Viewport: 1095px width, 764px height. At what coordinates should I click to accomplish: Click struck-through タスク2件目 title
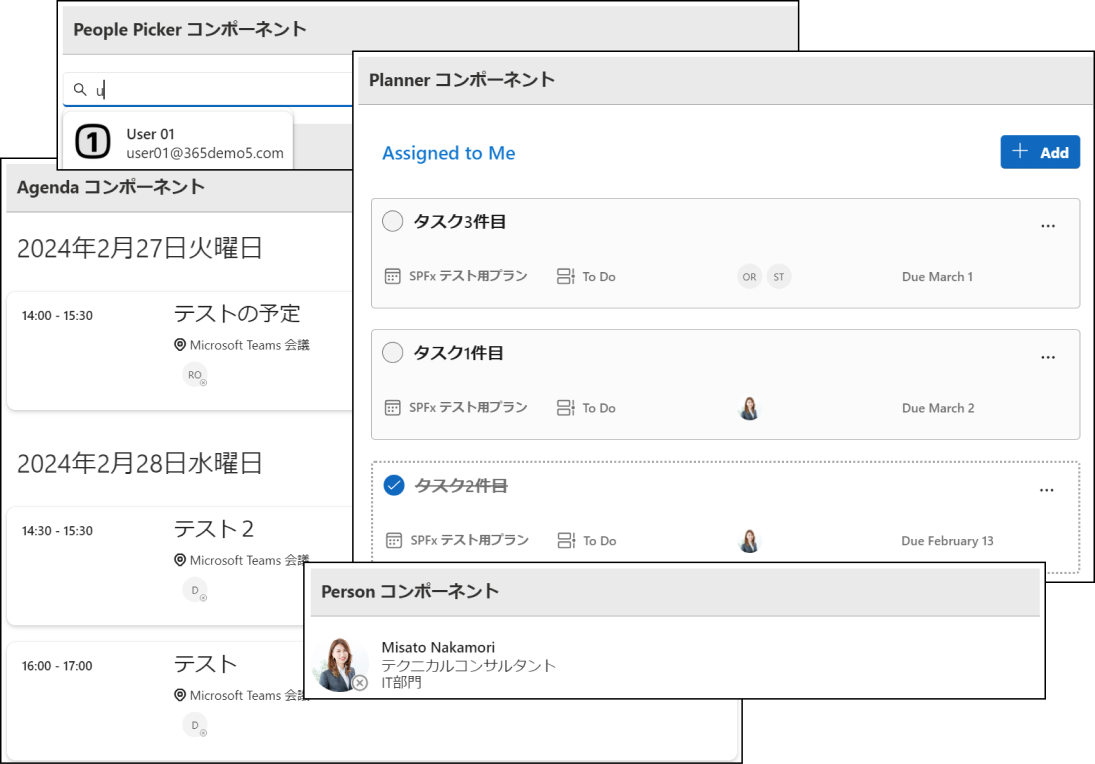pos(461,485)
